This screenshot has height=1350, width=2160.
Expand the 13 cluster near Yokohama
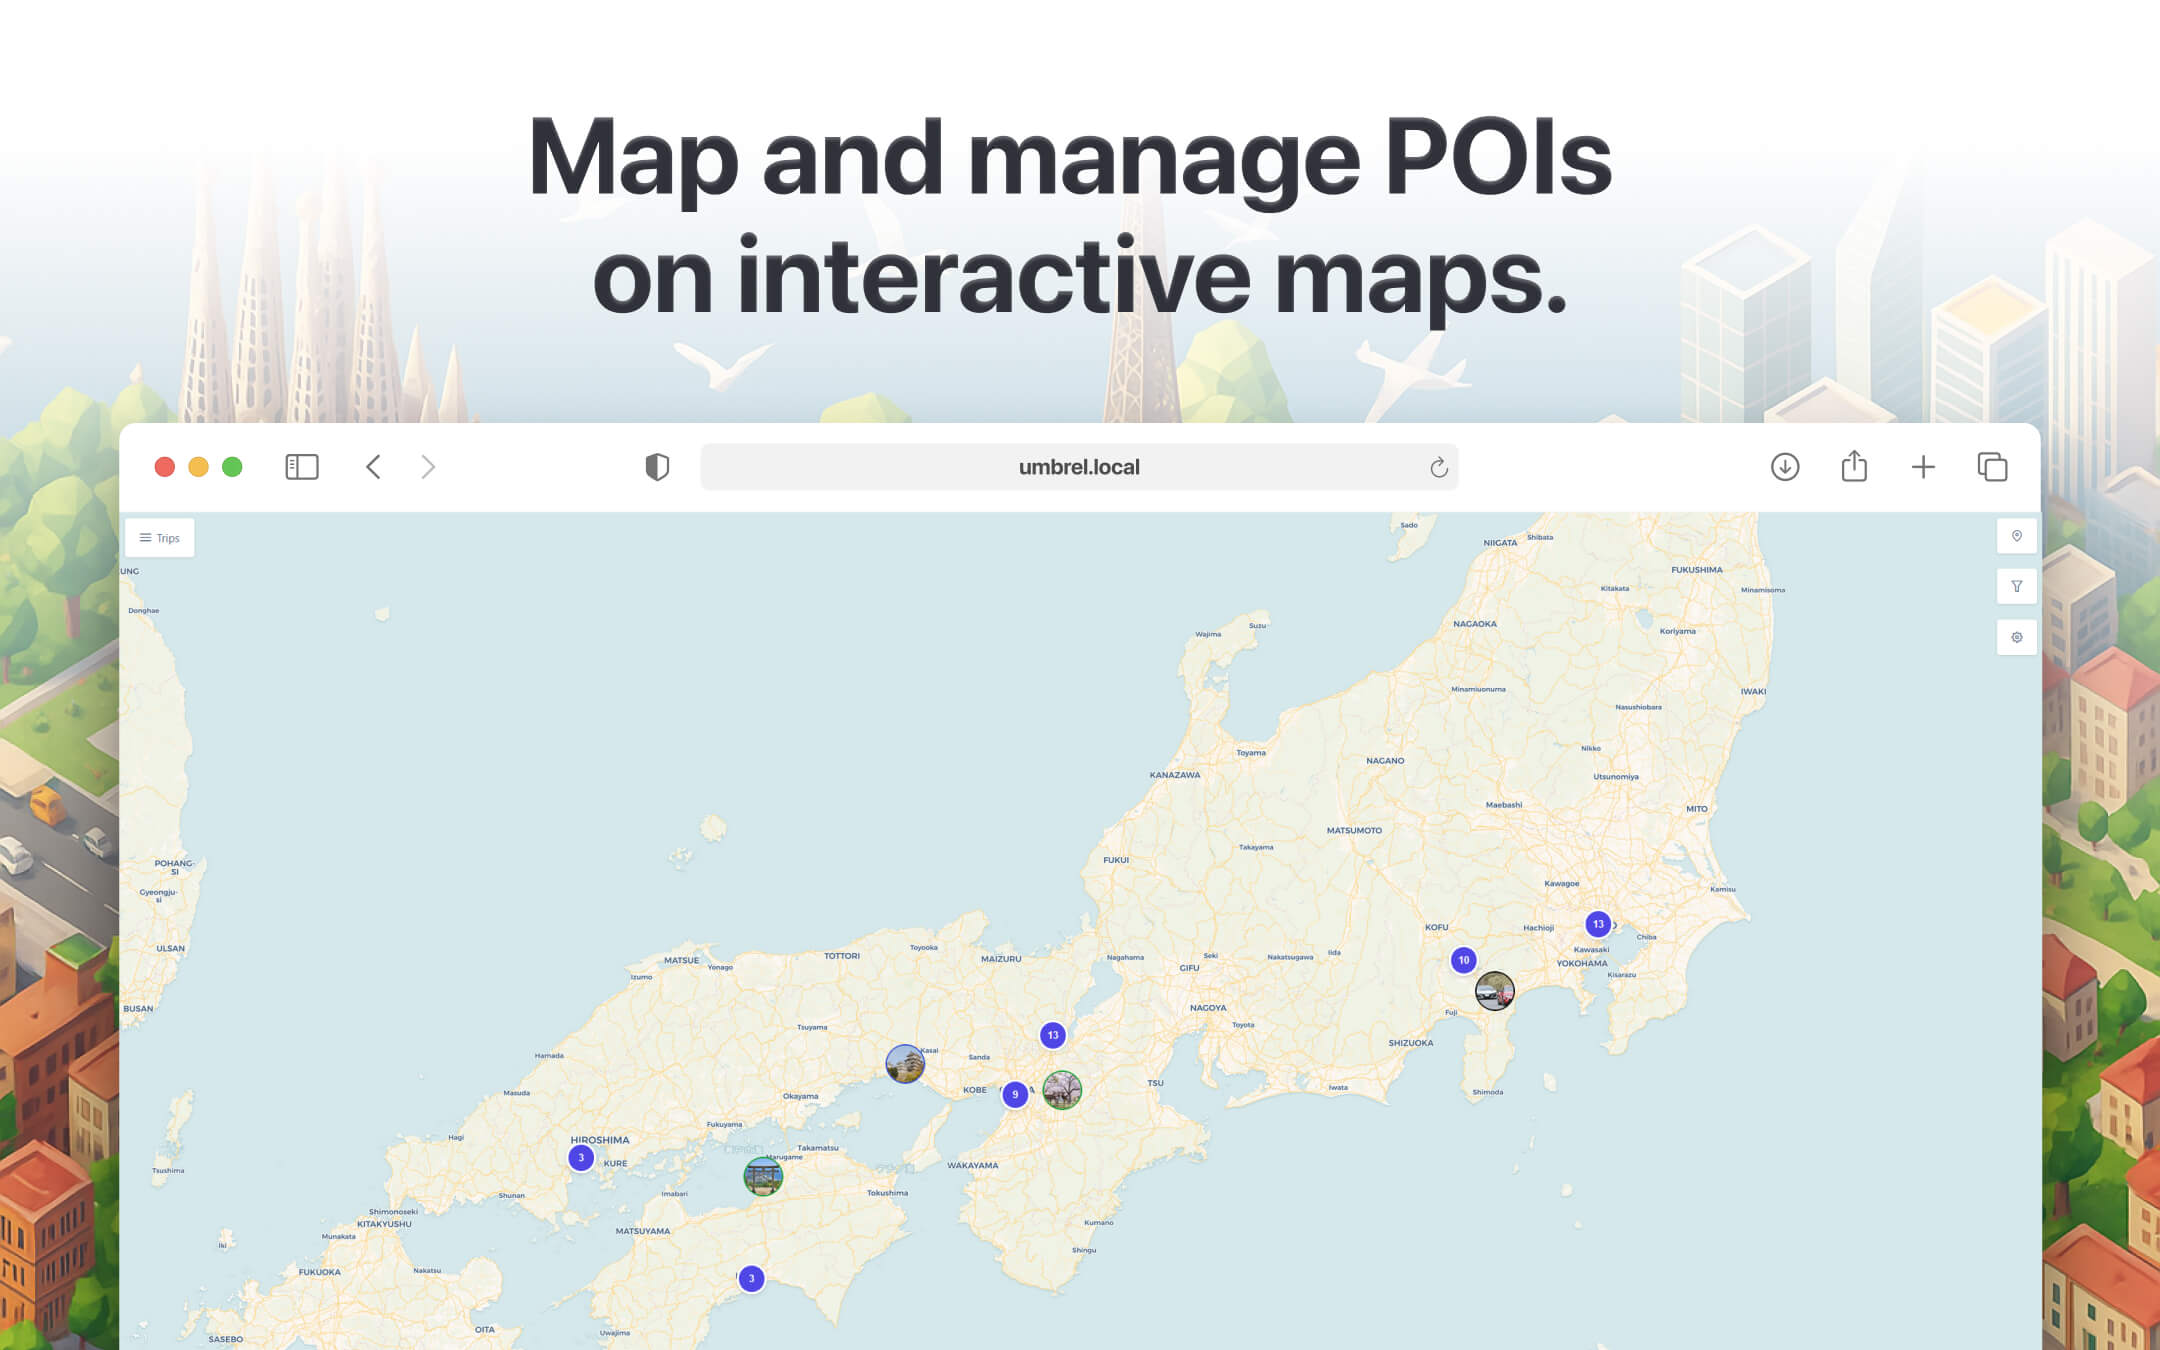[1597, 924]
